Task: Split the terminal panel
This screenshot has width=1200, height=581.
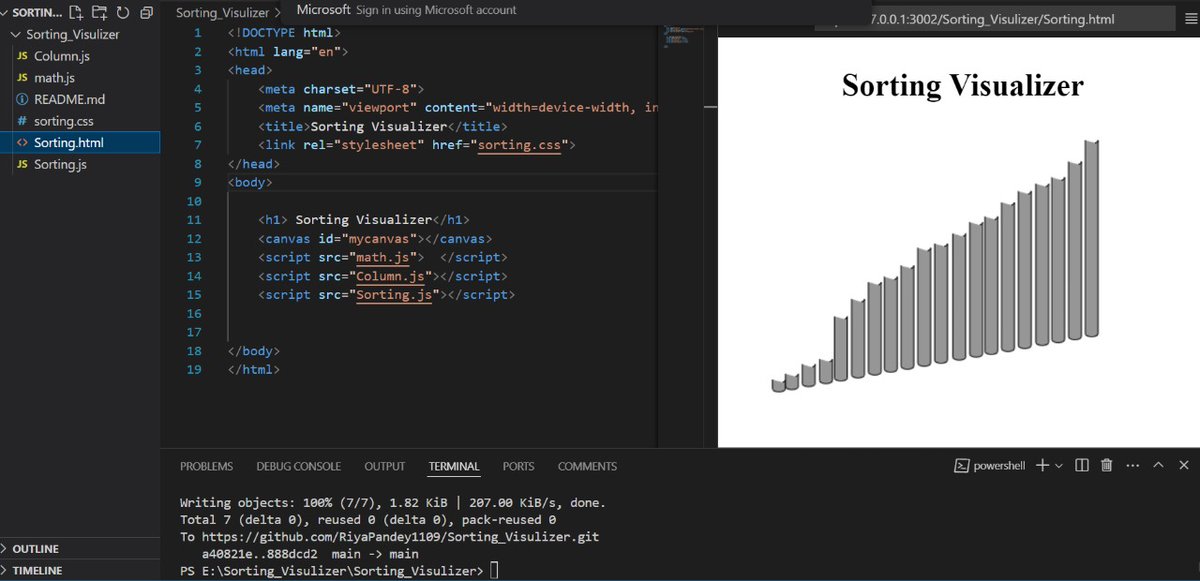Action: point(1082,466)
